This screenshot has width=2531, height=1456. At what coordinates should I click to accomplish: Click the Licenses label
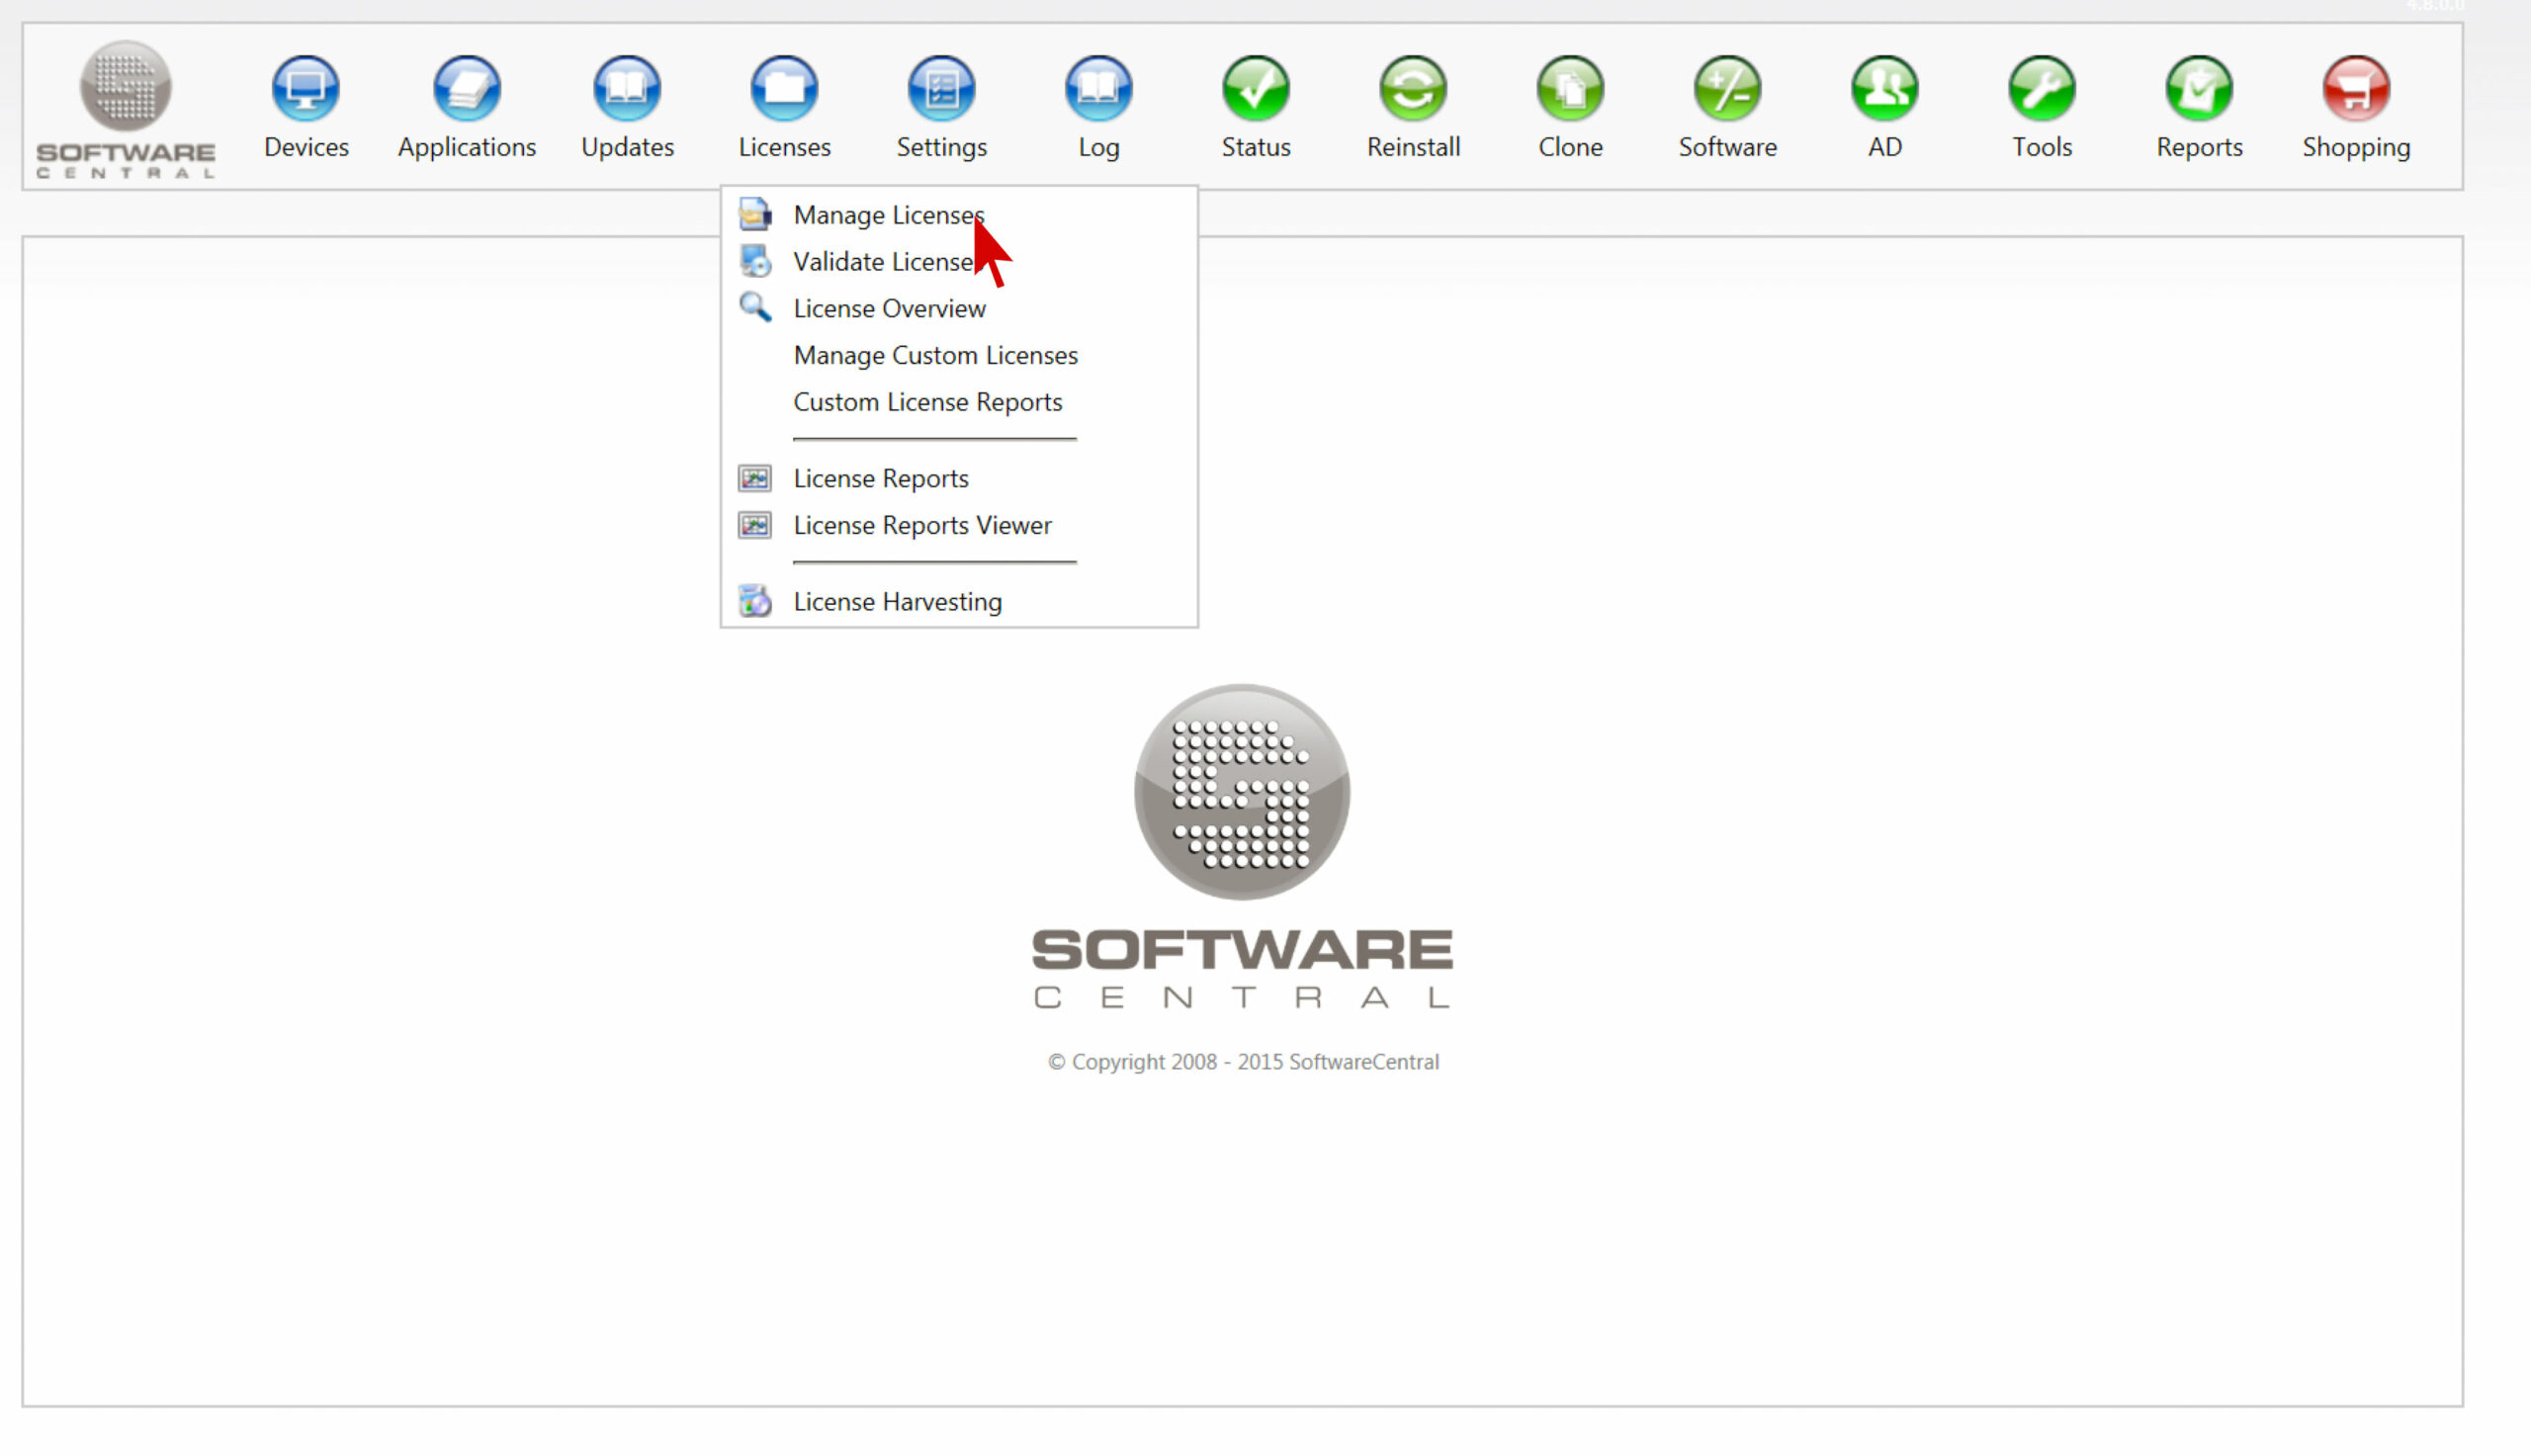click(x=784, y=147)
